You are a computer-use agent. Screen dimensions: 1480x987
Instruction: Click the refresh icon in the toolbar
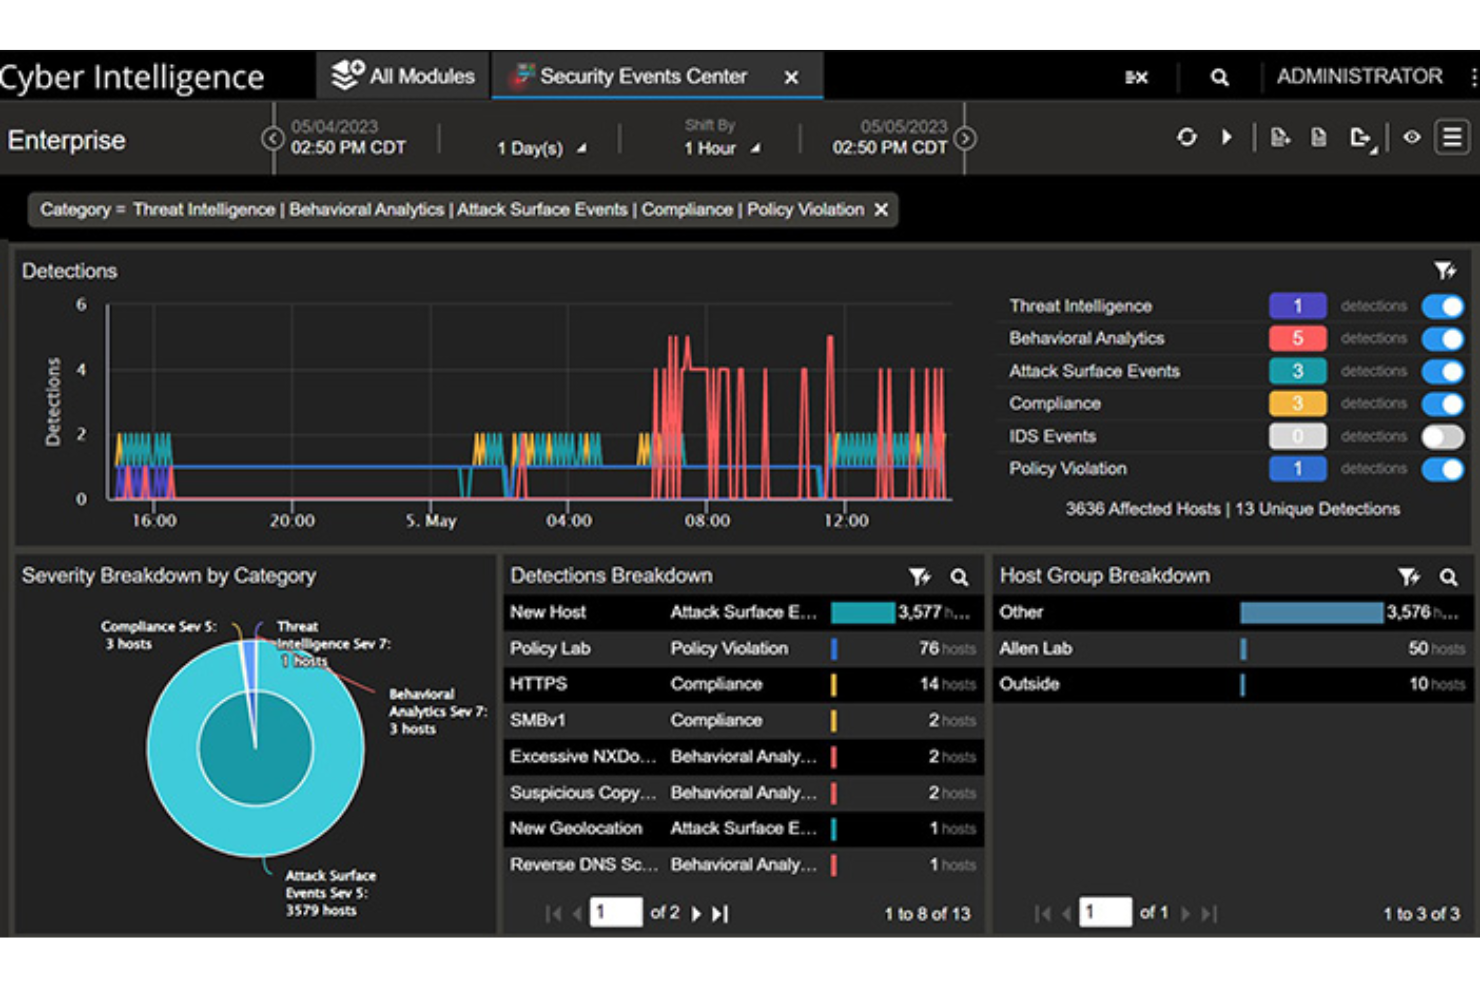pyautogui.click(x=1187, y=137)
